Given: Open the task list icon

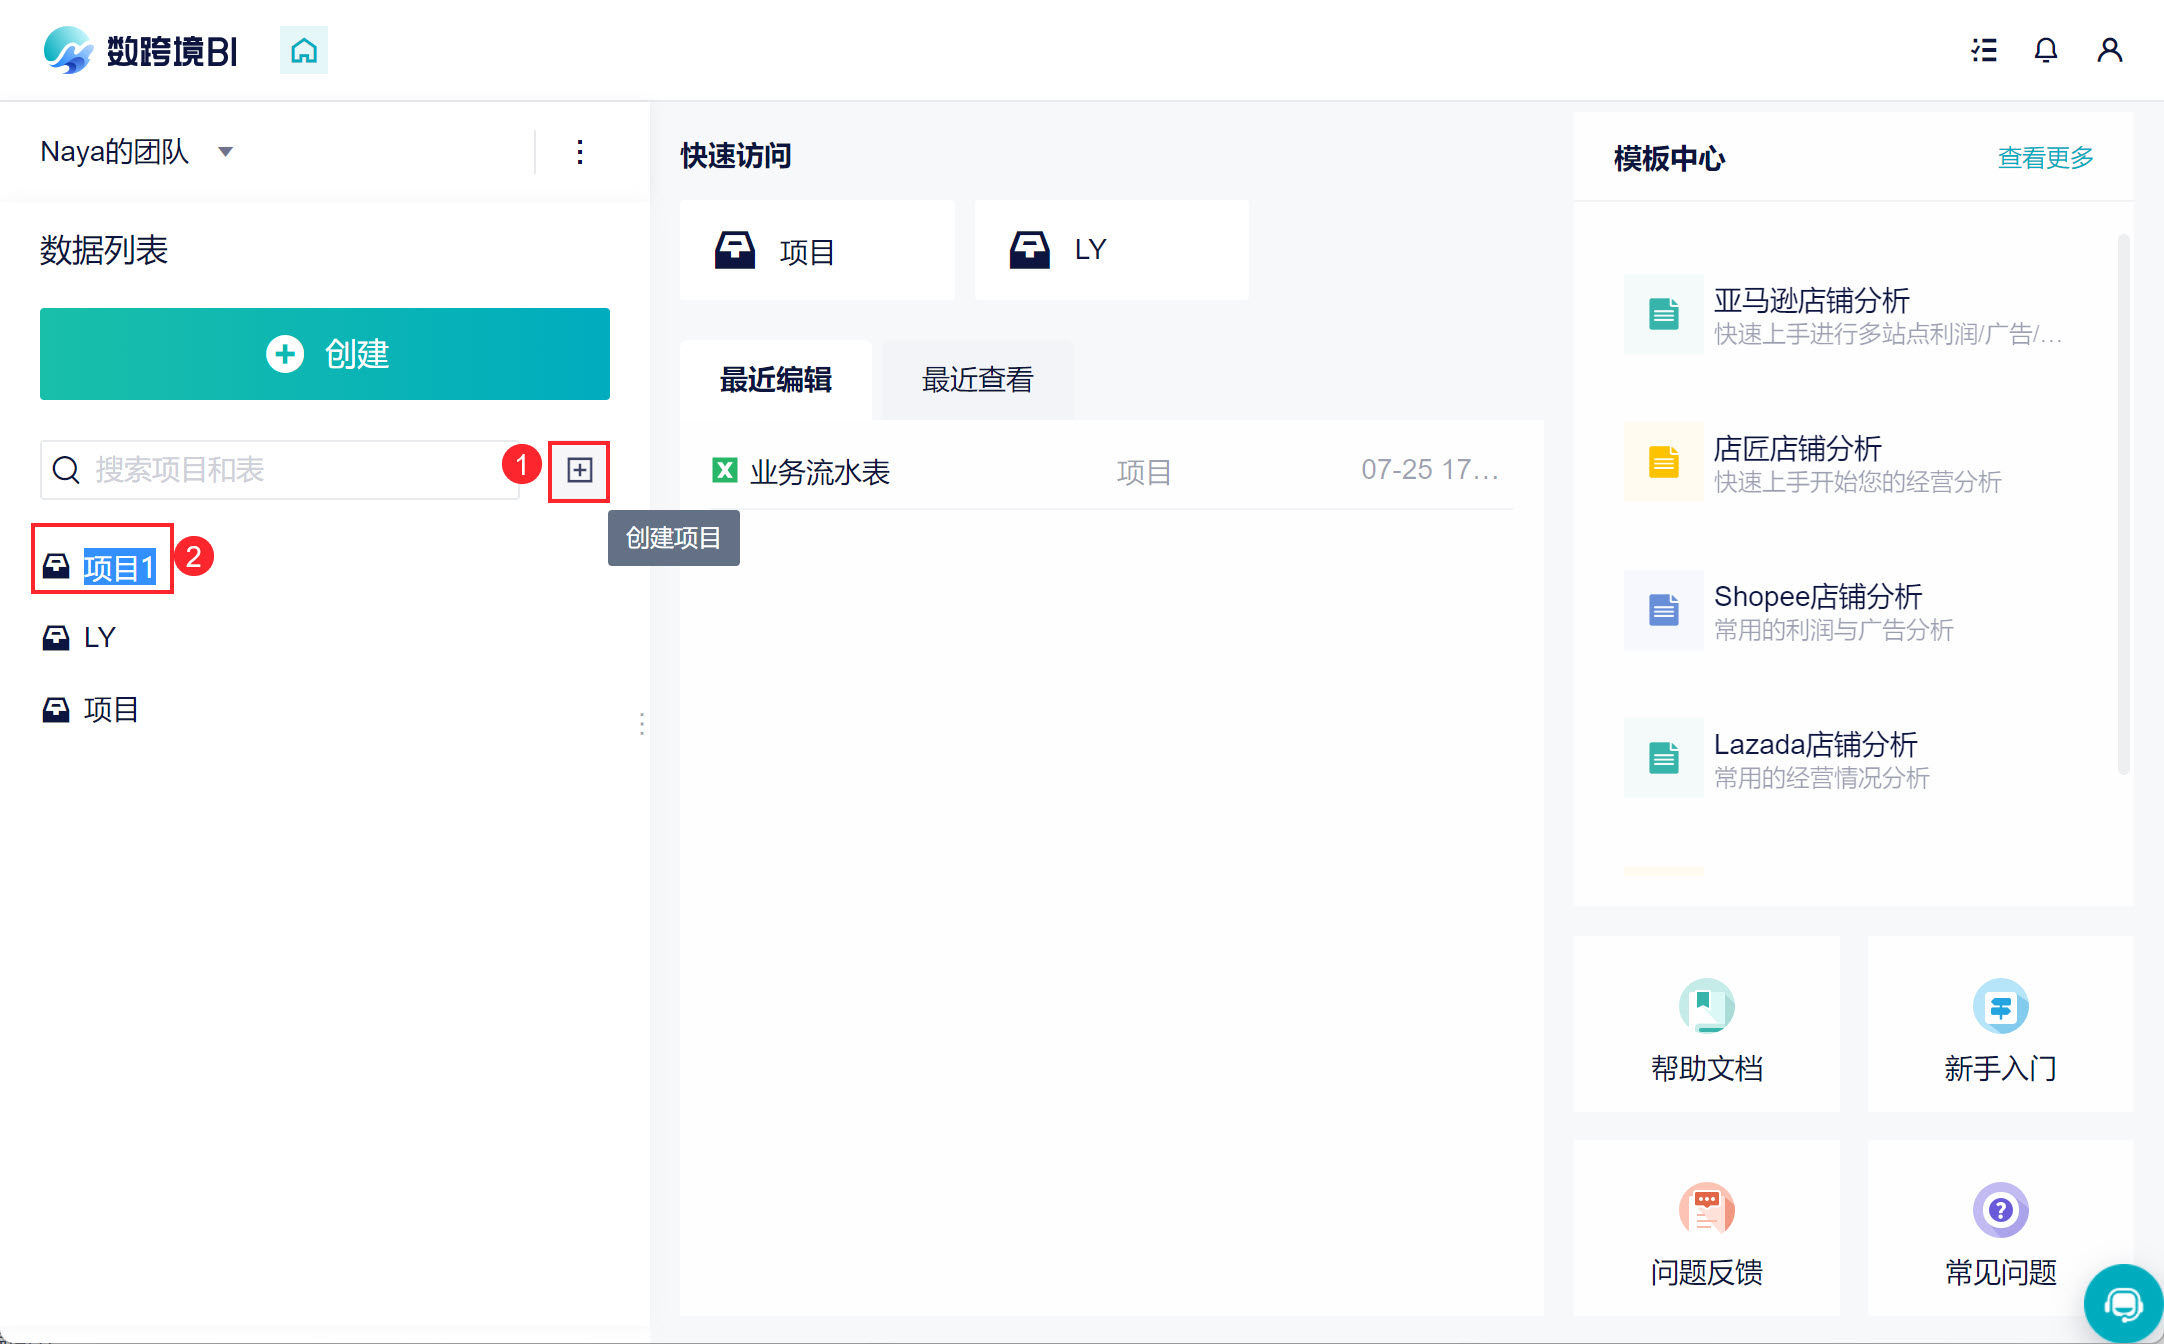Looking at the screenshot, I should tap(1984, 50).
